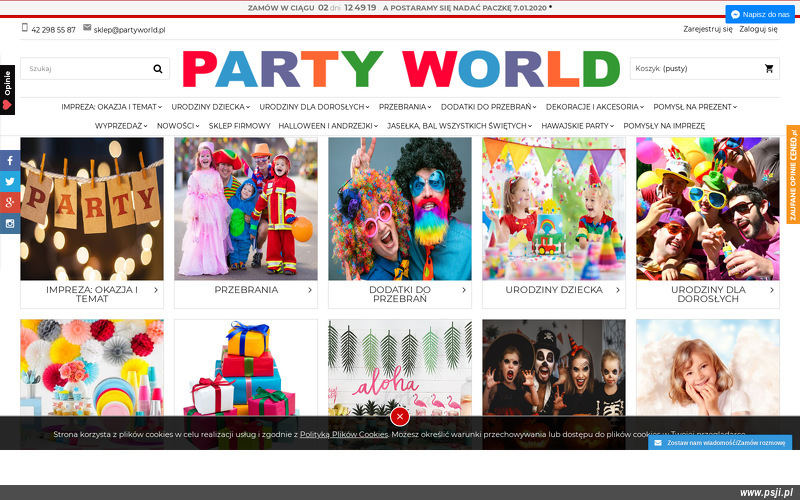Close the cookie notice with red X
This screenshot has width=800, height=500.
[399, 417]
